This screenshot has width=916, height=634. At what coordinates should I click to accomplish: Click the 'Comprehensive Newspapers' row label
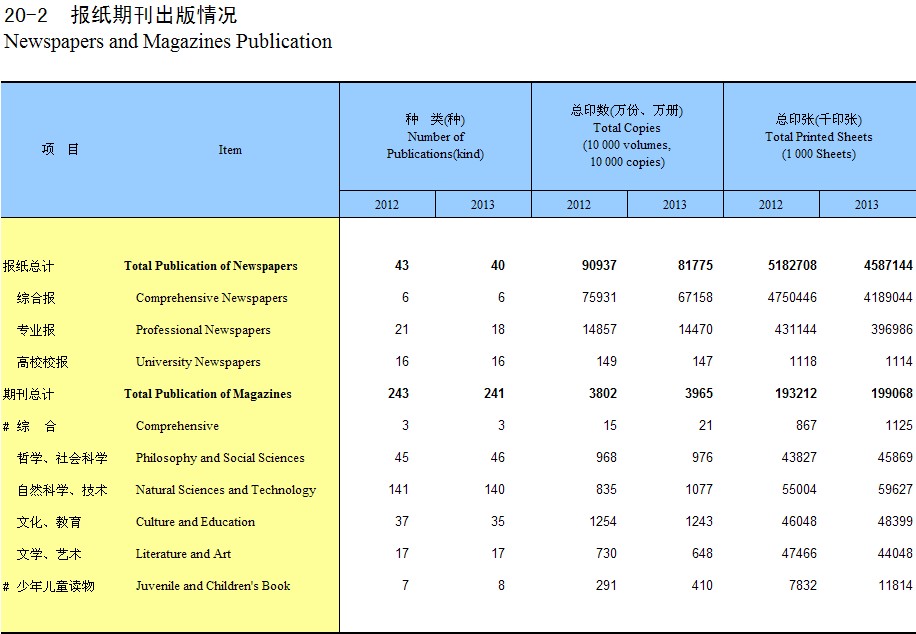[211, 298]
